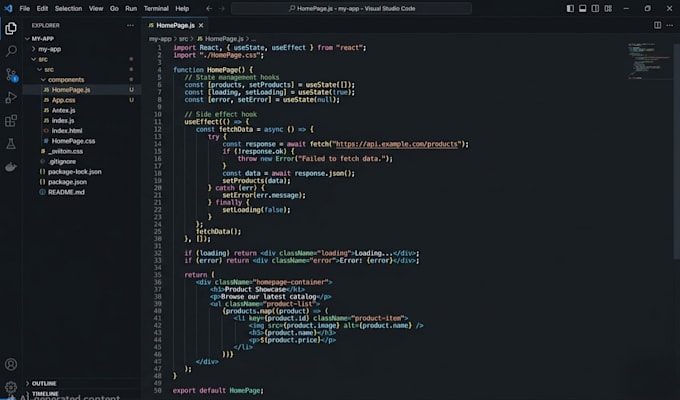
Task: Click the my-app breadcrumb segment
Action: click(160, 39)
